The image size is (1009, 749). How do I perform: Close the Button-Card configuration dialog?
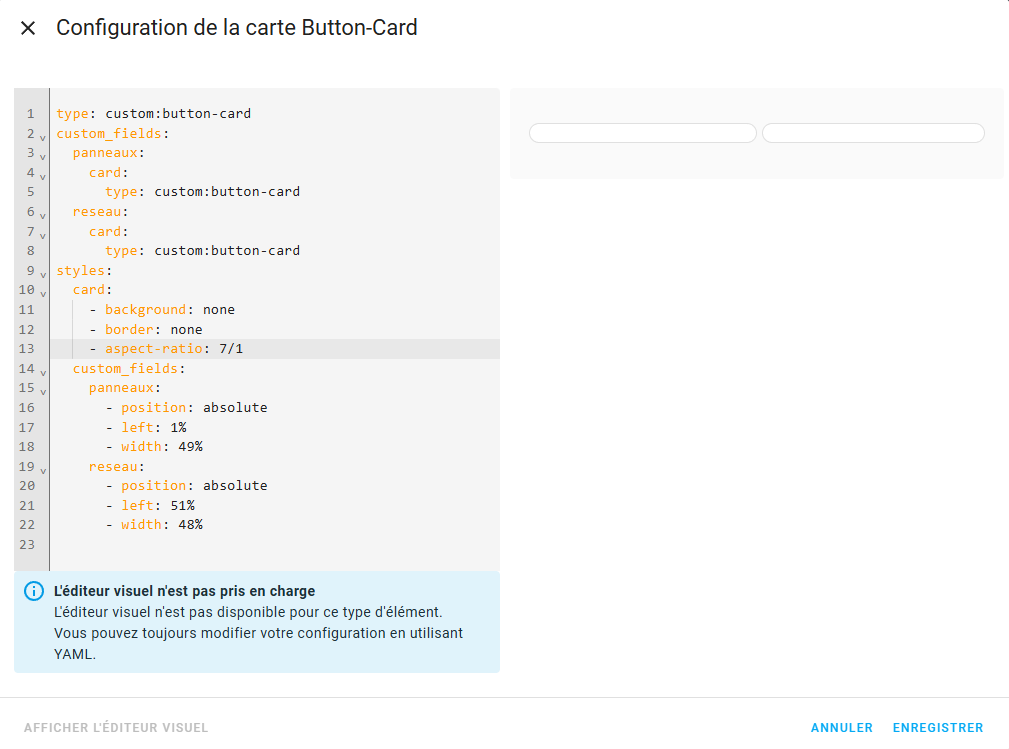(x=28, y=28)
